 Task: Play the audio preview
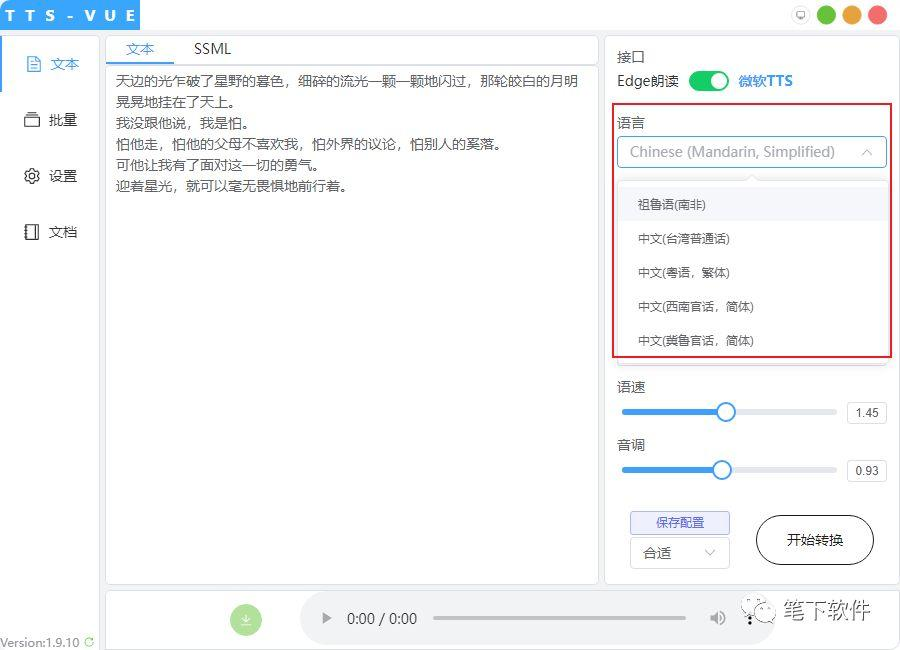point(327,618)
